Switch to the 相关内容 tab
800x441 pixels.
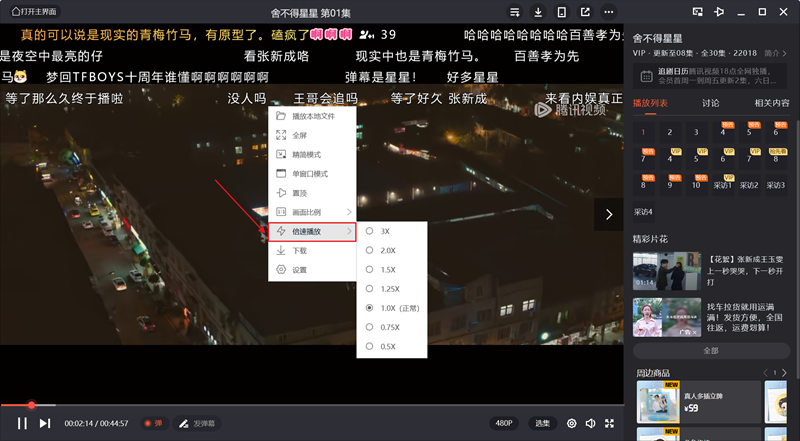772,103
